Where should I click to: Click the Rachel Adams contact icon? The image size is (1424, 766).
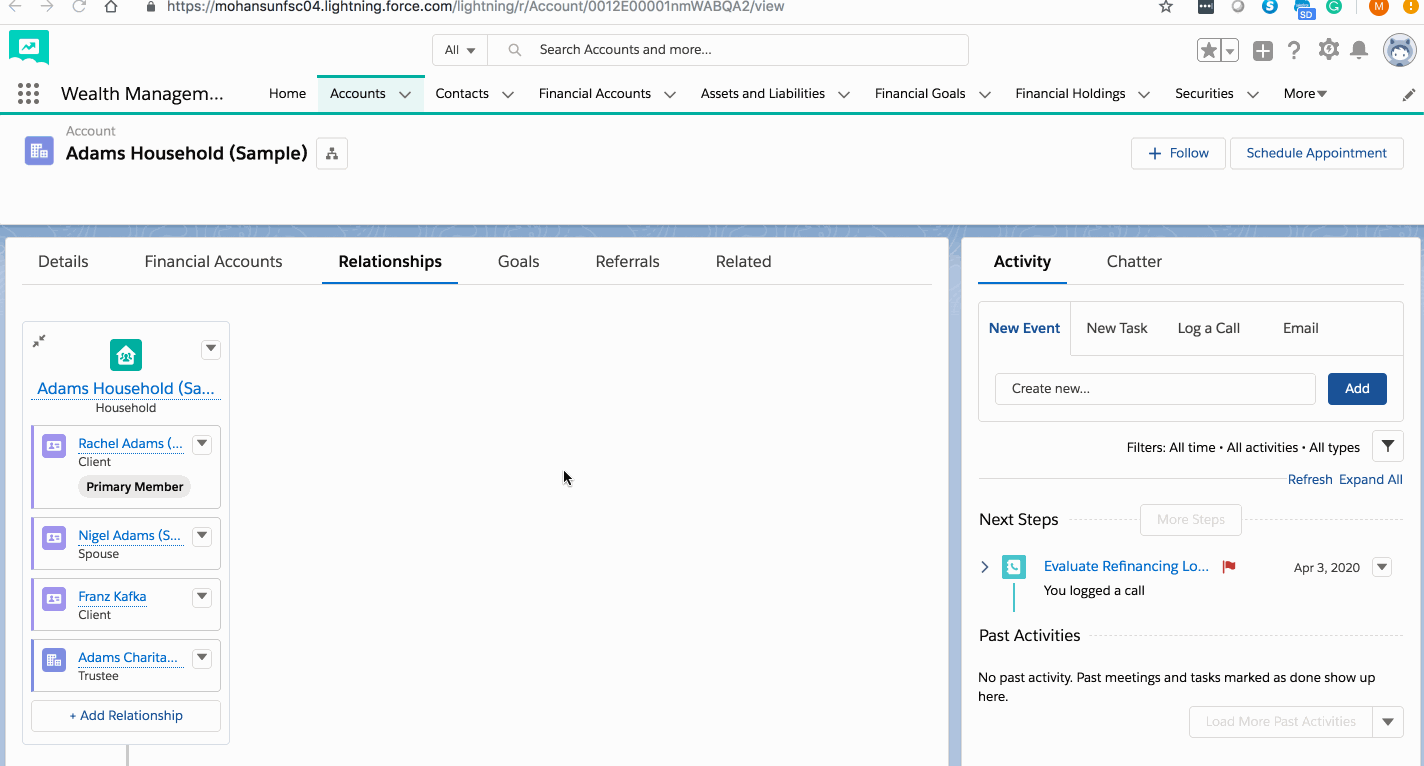(x=54, y=446)
